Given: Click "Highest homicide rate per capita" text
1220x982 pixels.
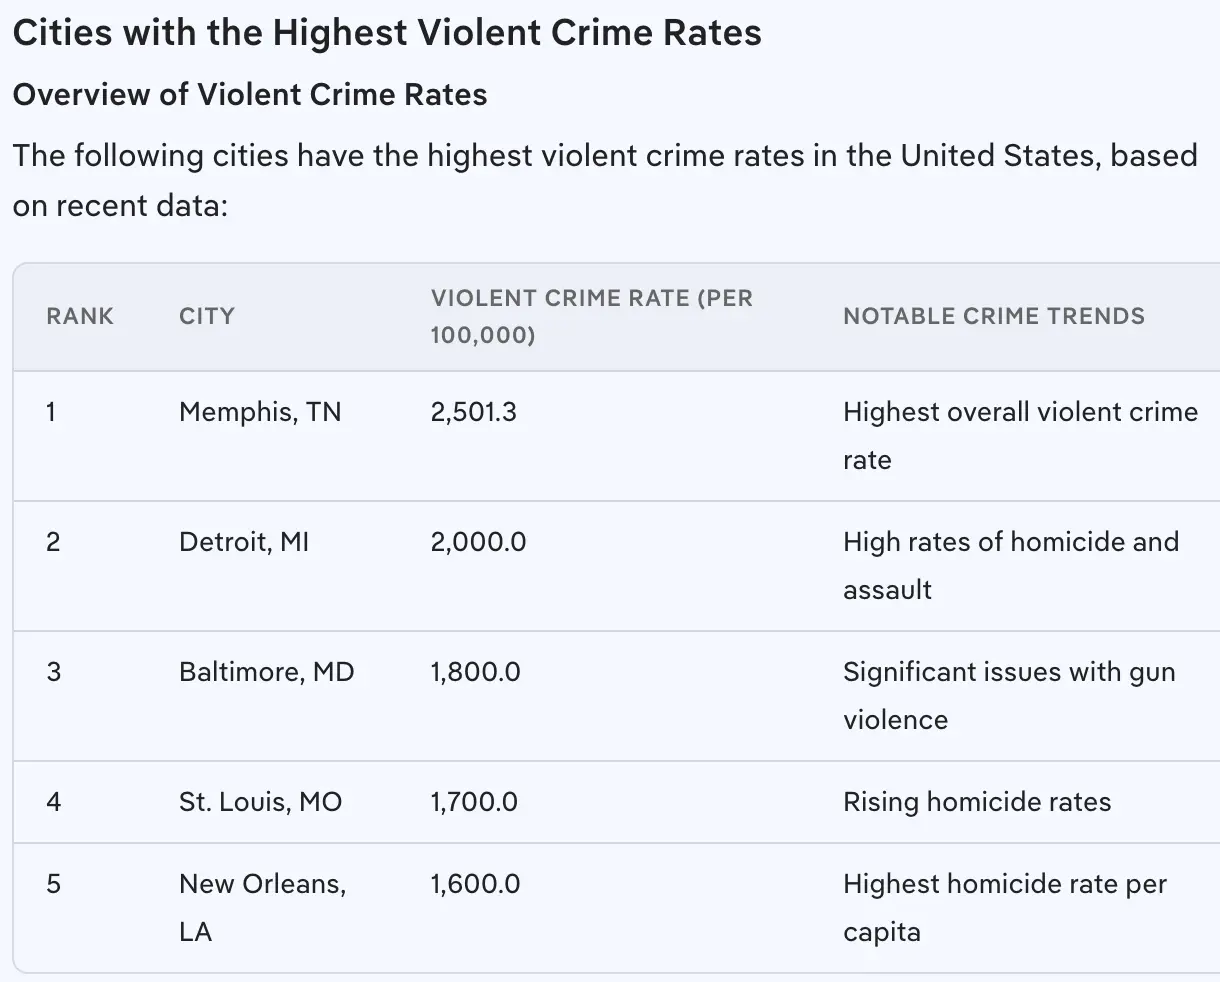Looking at the screenshot, I should (1004, 907).
